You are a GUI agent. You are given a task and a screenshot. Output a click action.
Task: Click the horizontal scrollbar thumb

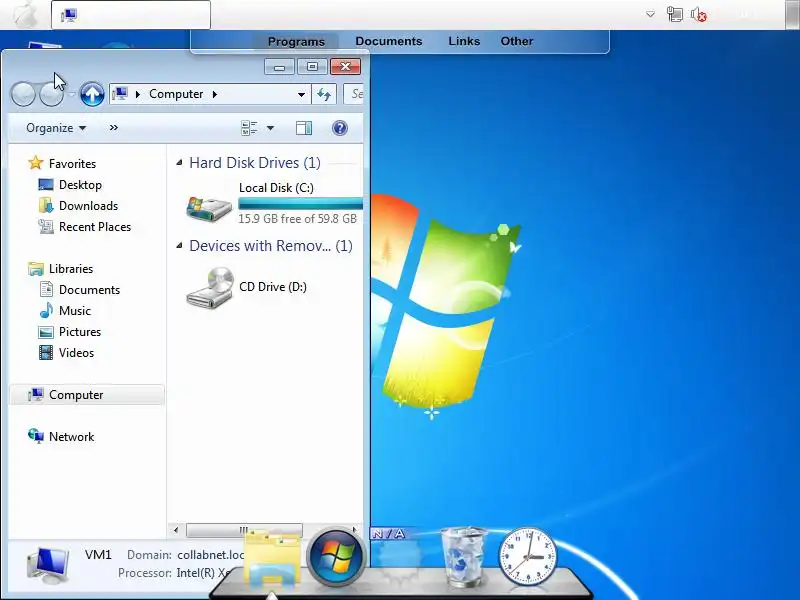click(x=244, y=530)
